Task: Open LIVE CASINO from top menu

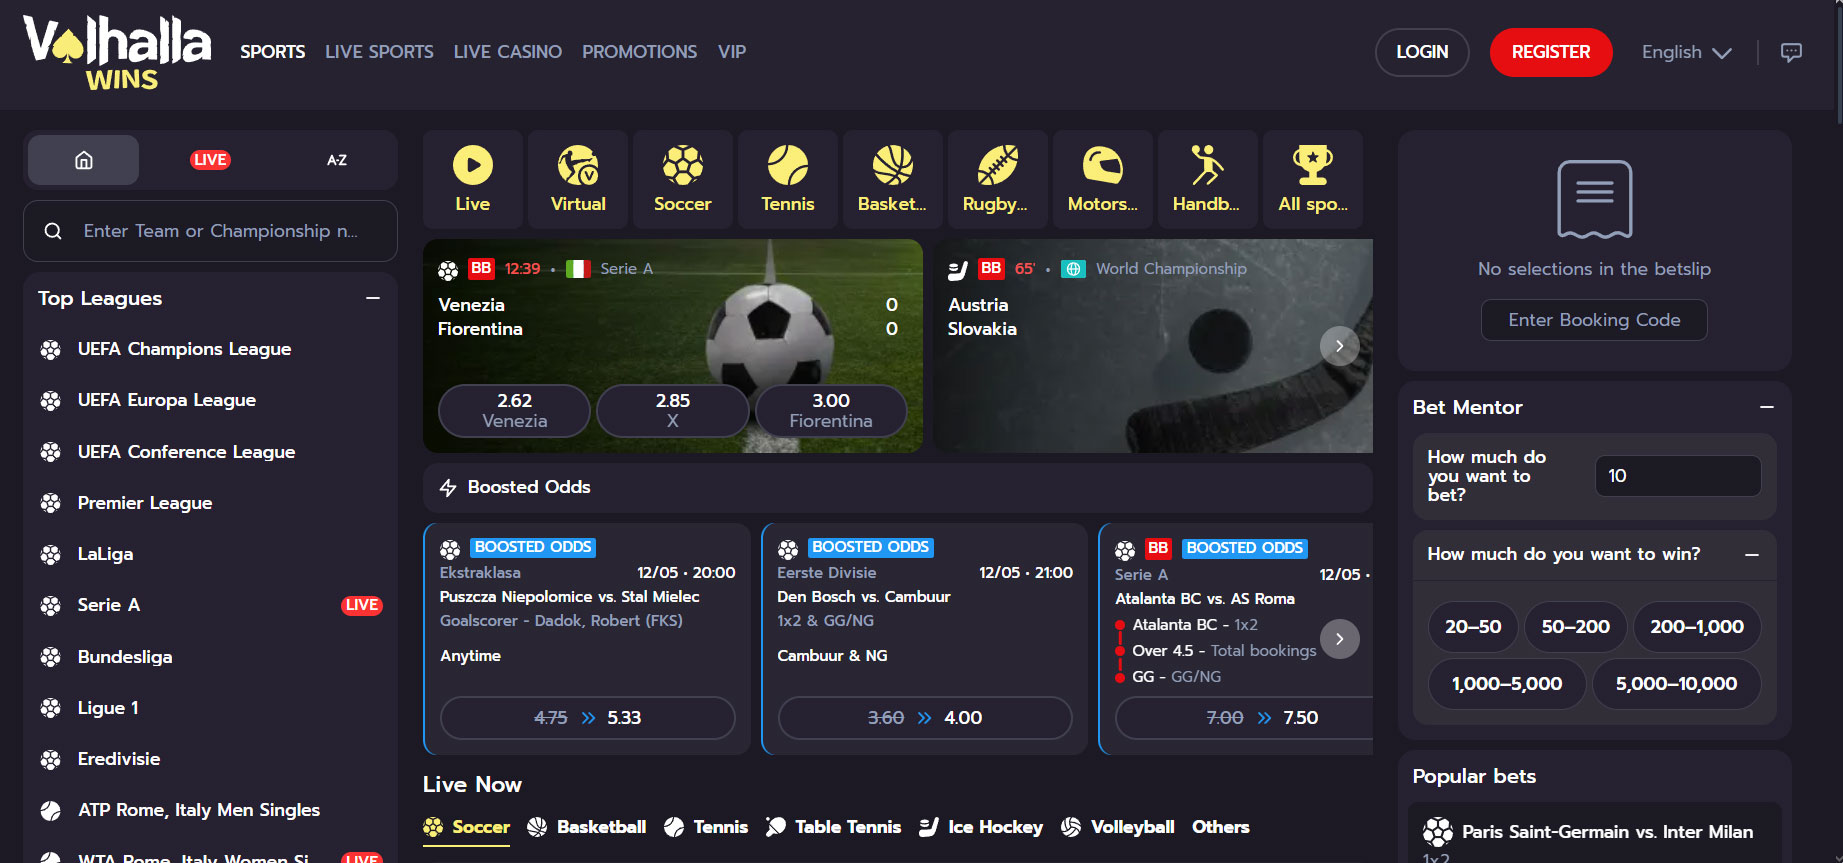Action: [508, 52]
